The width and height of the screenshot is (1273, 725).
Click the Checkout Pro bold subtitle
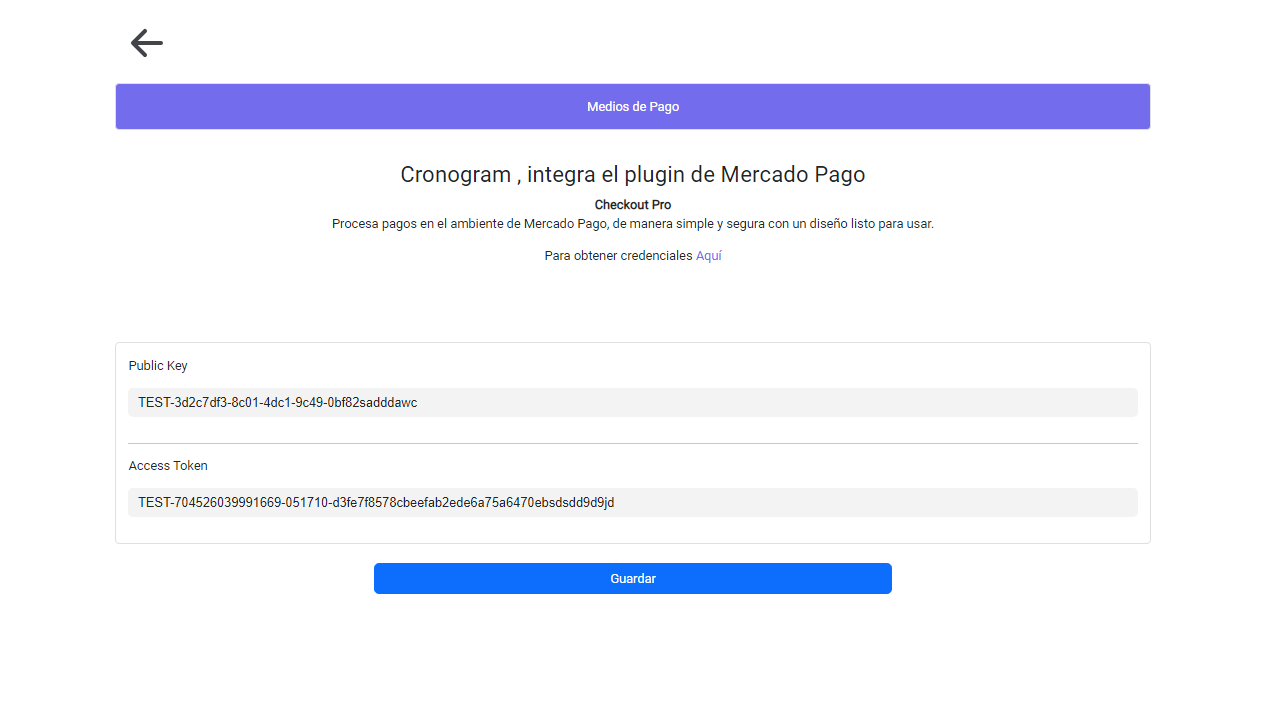632,205
